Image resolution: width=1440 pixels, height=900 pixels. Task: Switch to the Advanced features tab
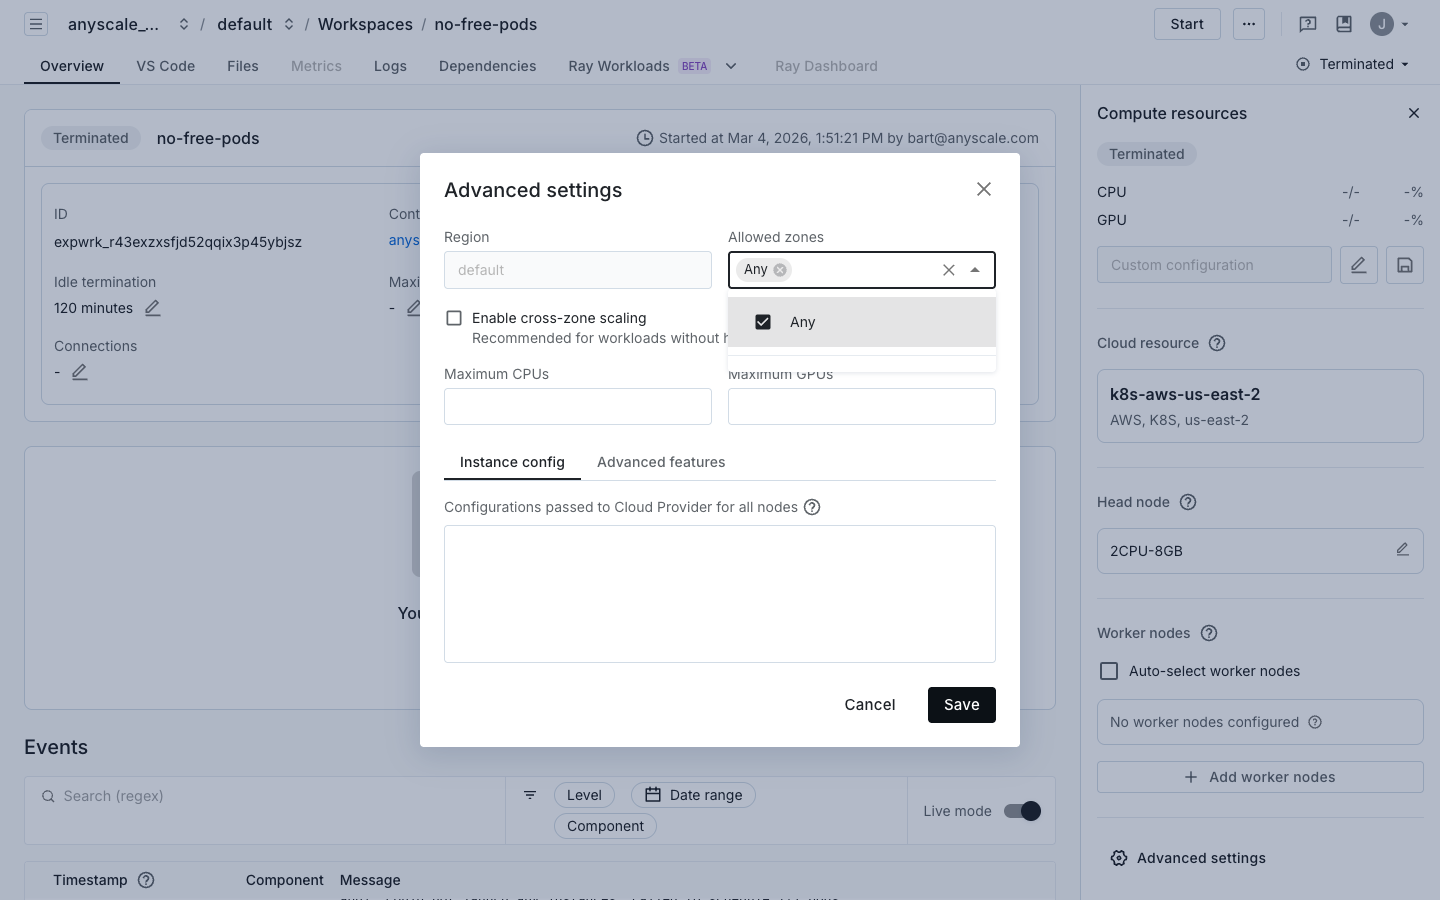coord(661,462)
